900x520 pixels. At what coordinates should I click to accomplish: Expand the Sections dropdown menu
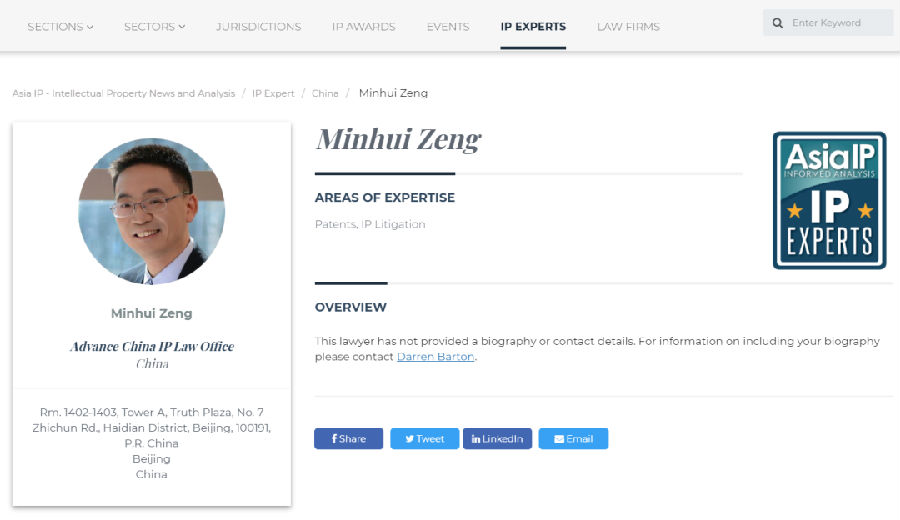pos(60,26)
